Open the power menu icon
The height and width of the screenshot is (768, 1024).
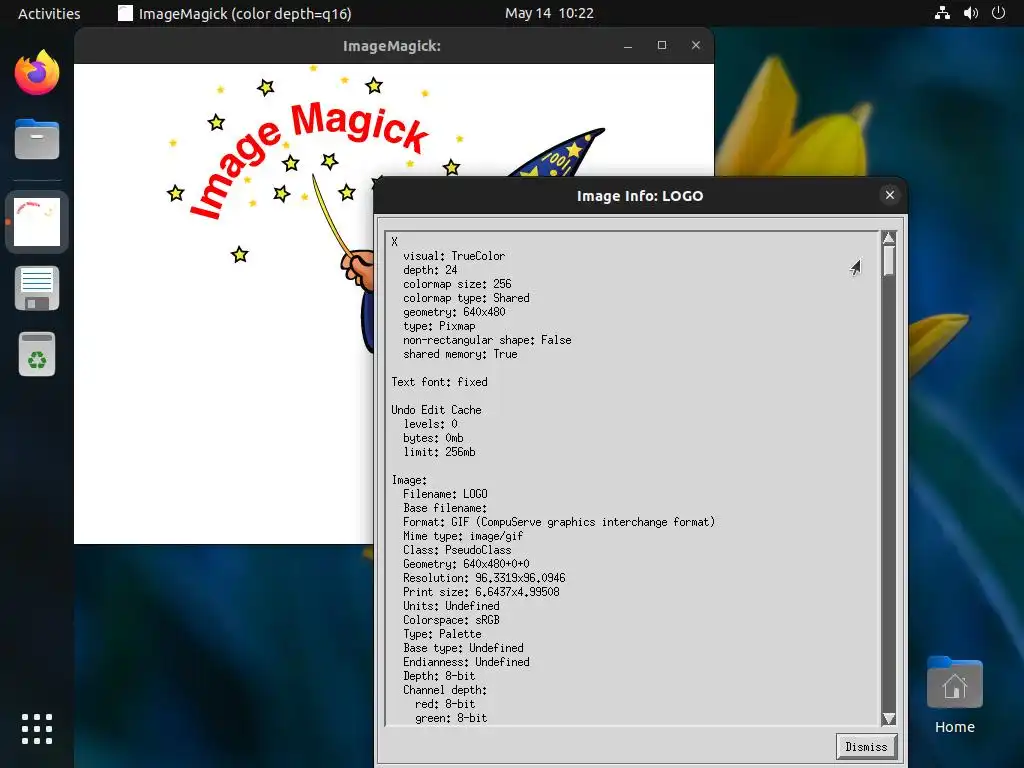pos(998,13)
